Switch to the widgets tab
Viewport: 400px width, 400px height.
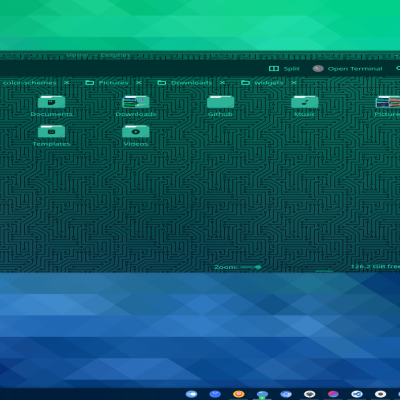262,83
